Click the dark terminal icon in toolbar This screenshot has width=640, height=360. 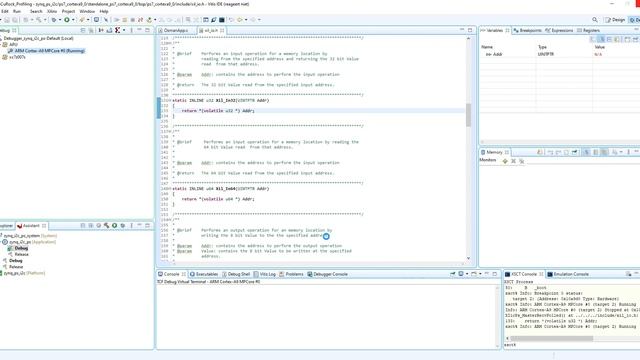click(x=222, y=20)
